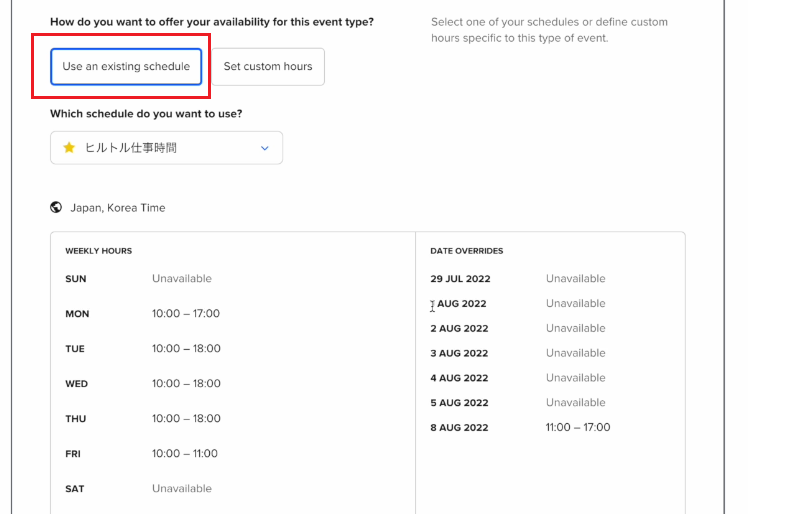Select the 29 JUL 2022 date override

(460, 279)
